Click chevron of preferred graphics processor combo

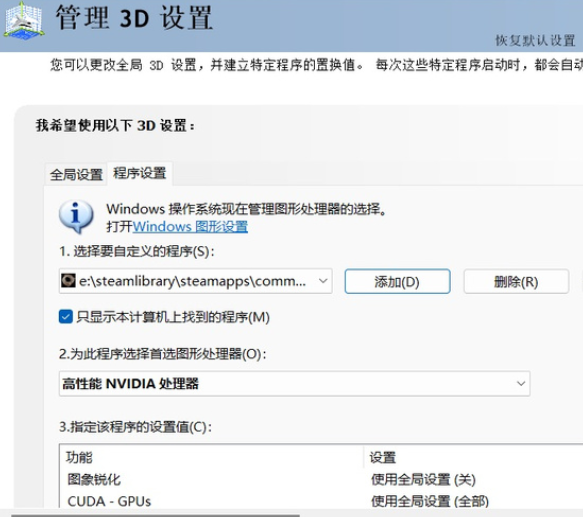[x=521, y=383]
